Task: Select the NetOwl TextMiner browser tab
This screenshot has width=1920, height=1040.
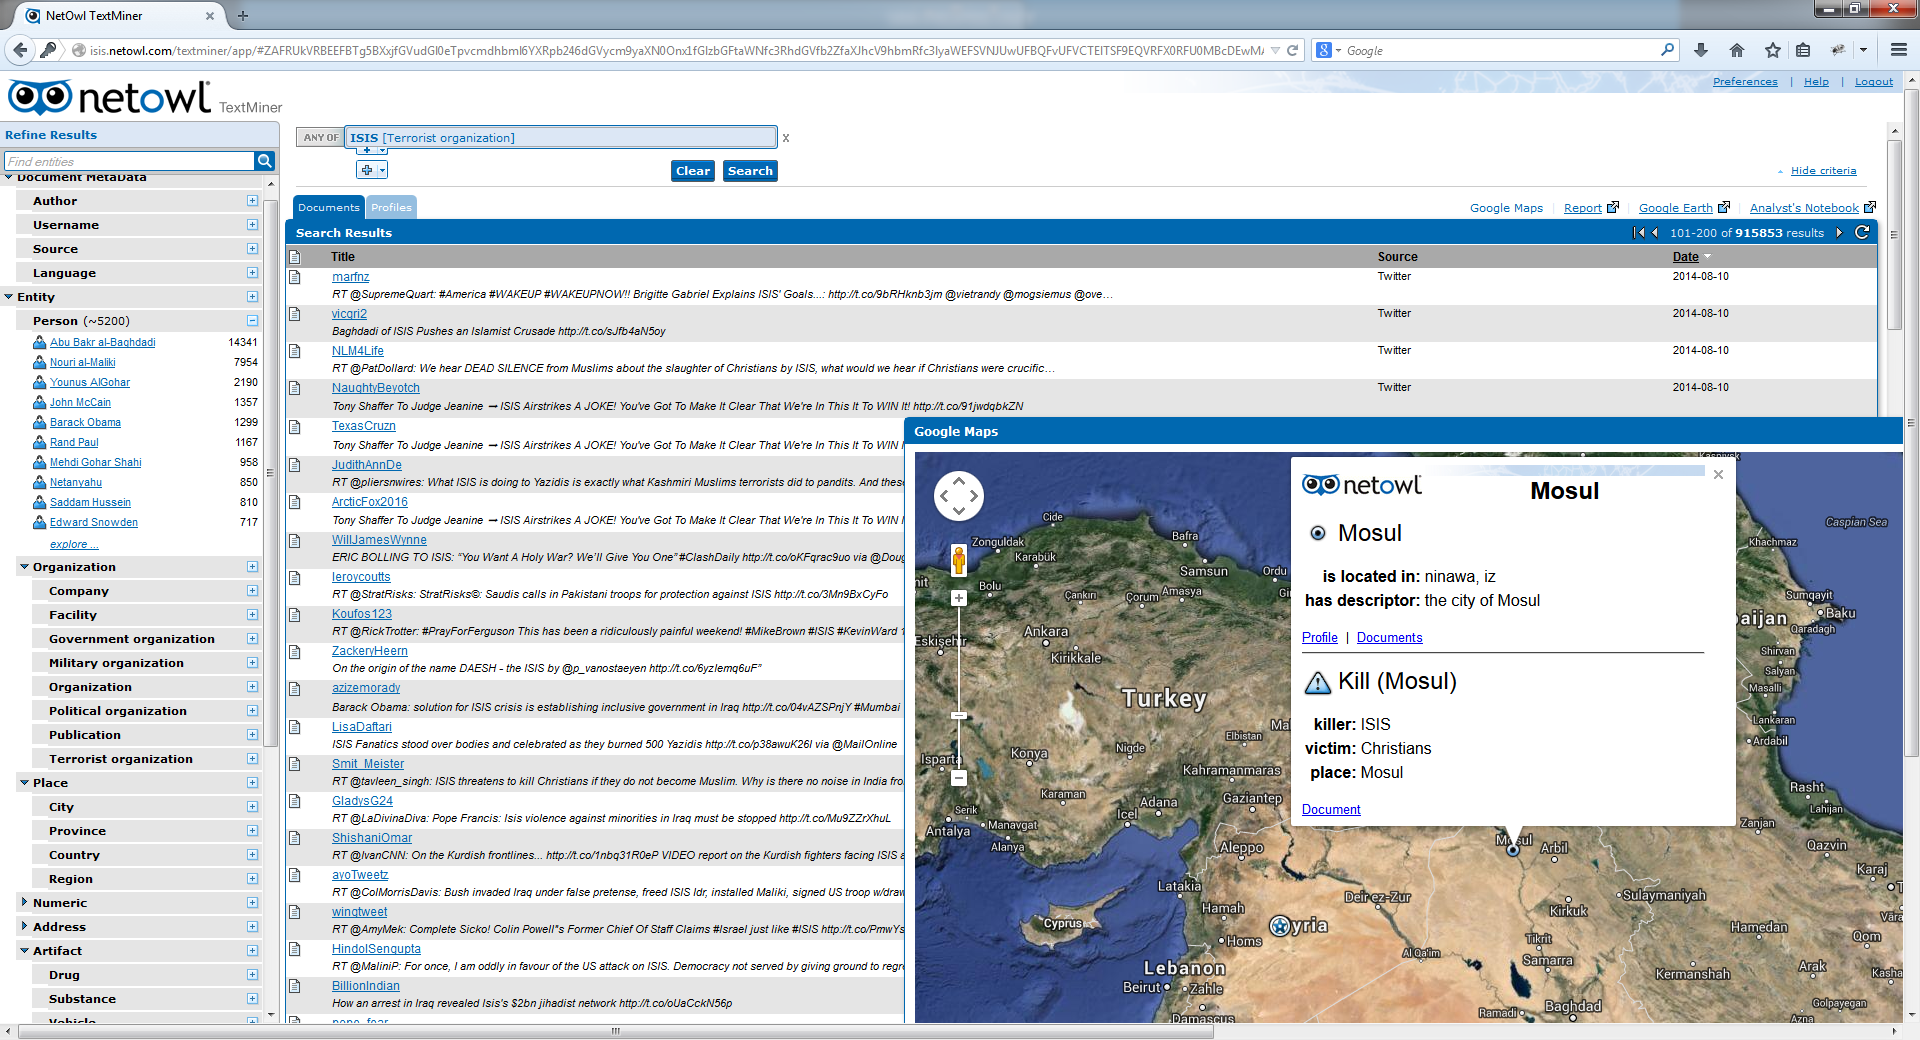Action: (120, 16)
